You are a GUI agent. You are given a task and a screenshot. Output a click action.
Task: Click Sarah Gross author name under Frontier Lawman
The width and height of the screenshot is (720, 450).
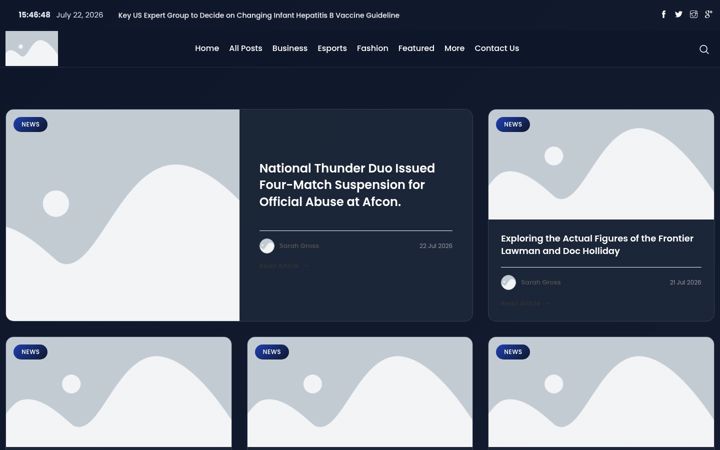(540, 282)
